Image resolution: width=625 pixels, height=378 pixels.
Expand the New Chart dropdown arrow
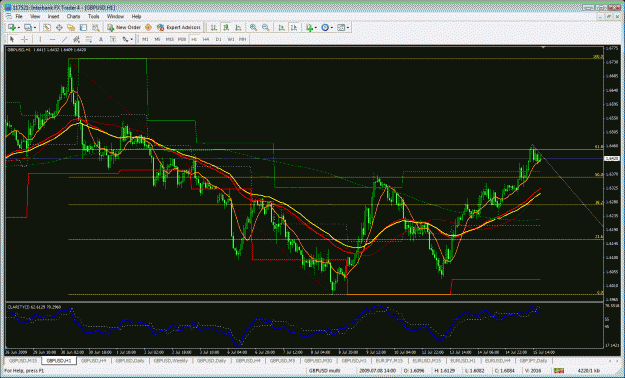[x=19, y=28]
